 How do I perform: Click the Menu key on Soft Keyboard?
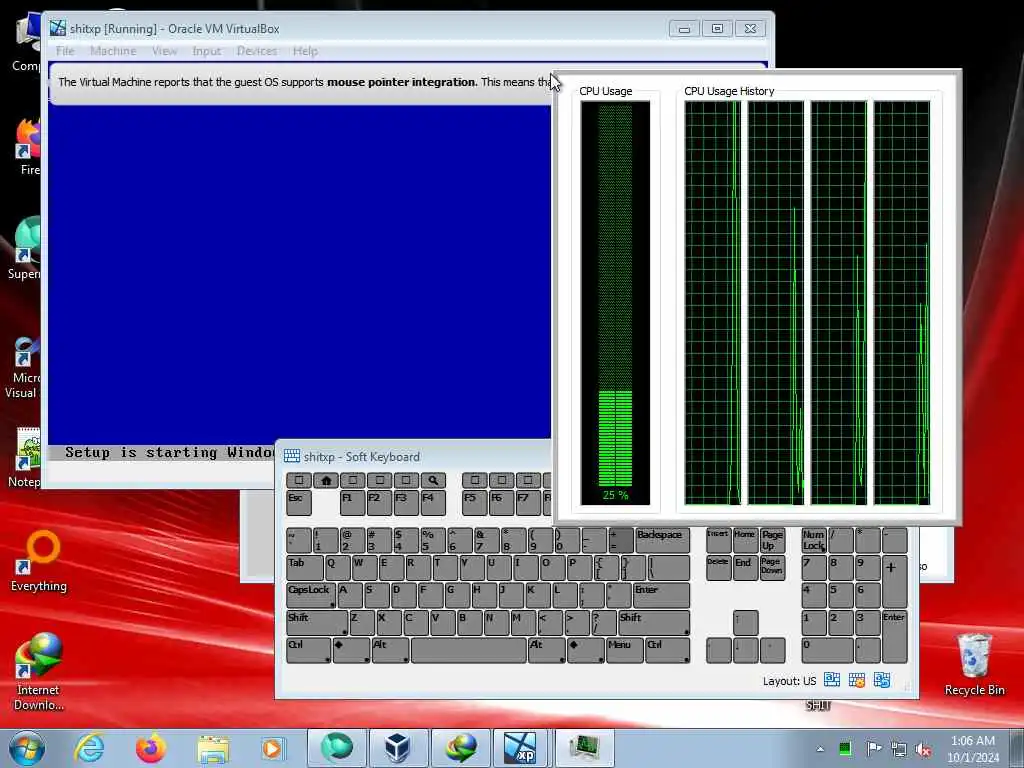click(x=624, y=650)
